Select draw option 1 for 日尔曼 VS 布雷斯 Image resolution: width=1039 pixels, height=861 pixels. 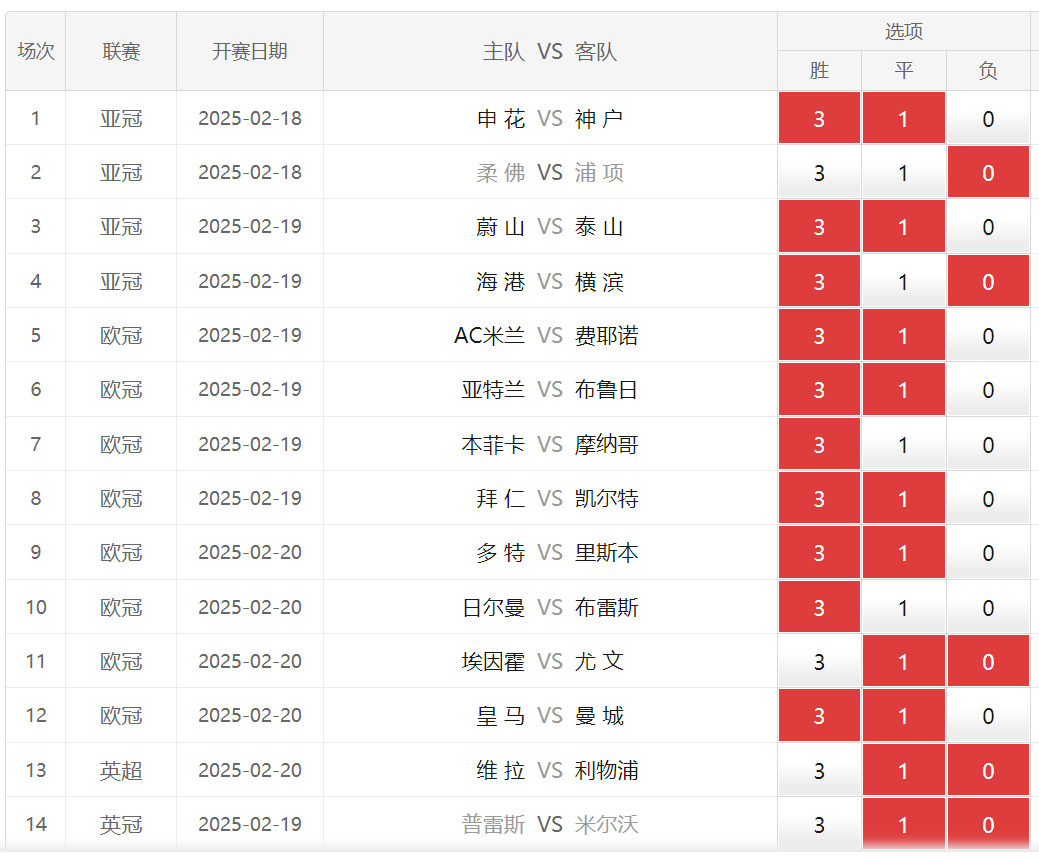point(903,607)
